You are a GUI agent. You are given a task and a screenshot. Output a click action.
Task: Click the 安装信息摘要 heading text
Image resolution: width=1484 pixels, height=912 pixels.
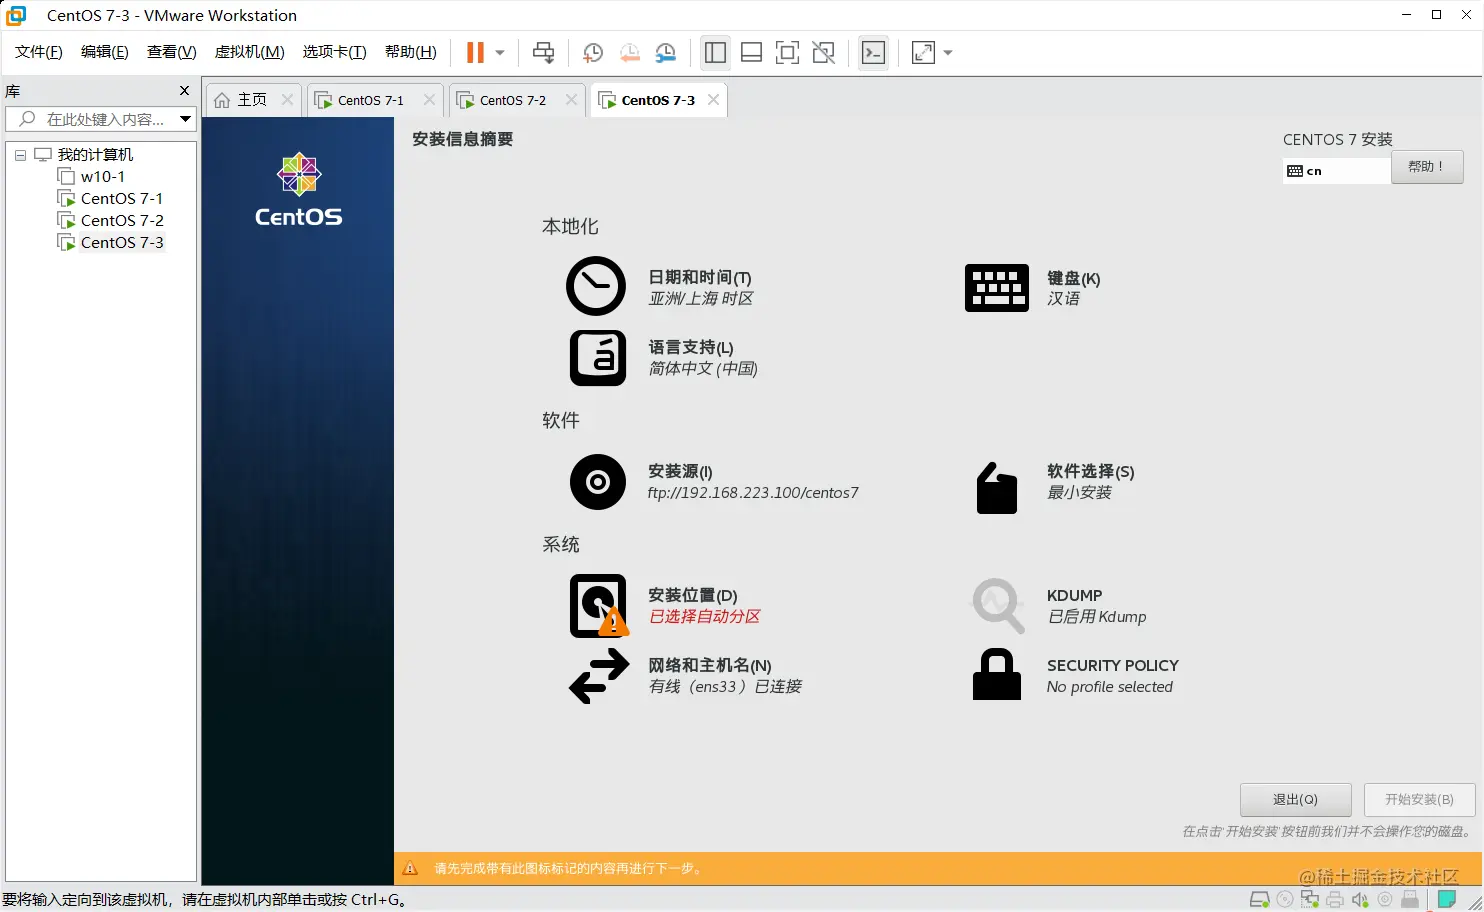point(463,139)
